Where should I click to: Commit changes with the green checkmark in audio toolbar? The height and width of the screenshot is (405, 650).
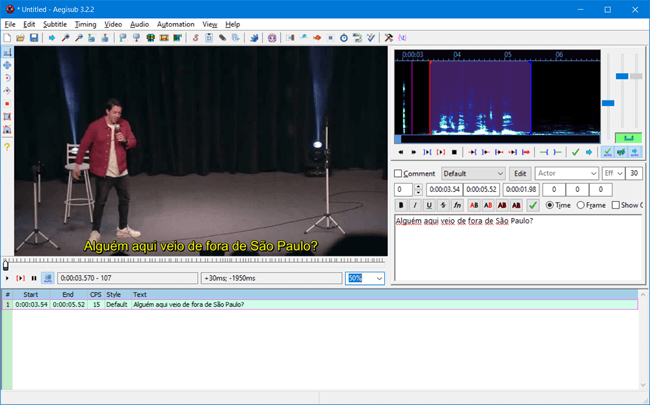[x=575, y=152]
